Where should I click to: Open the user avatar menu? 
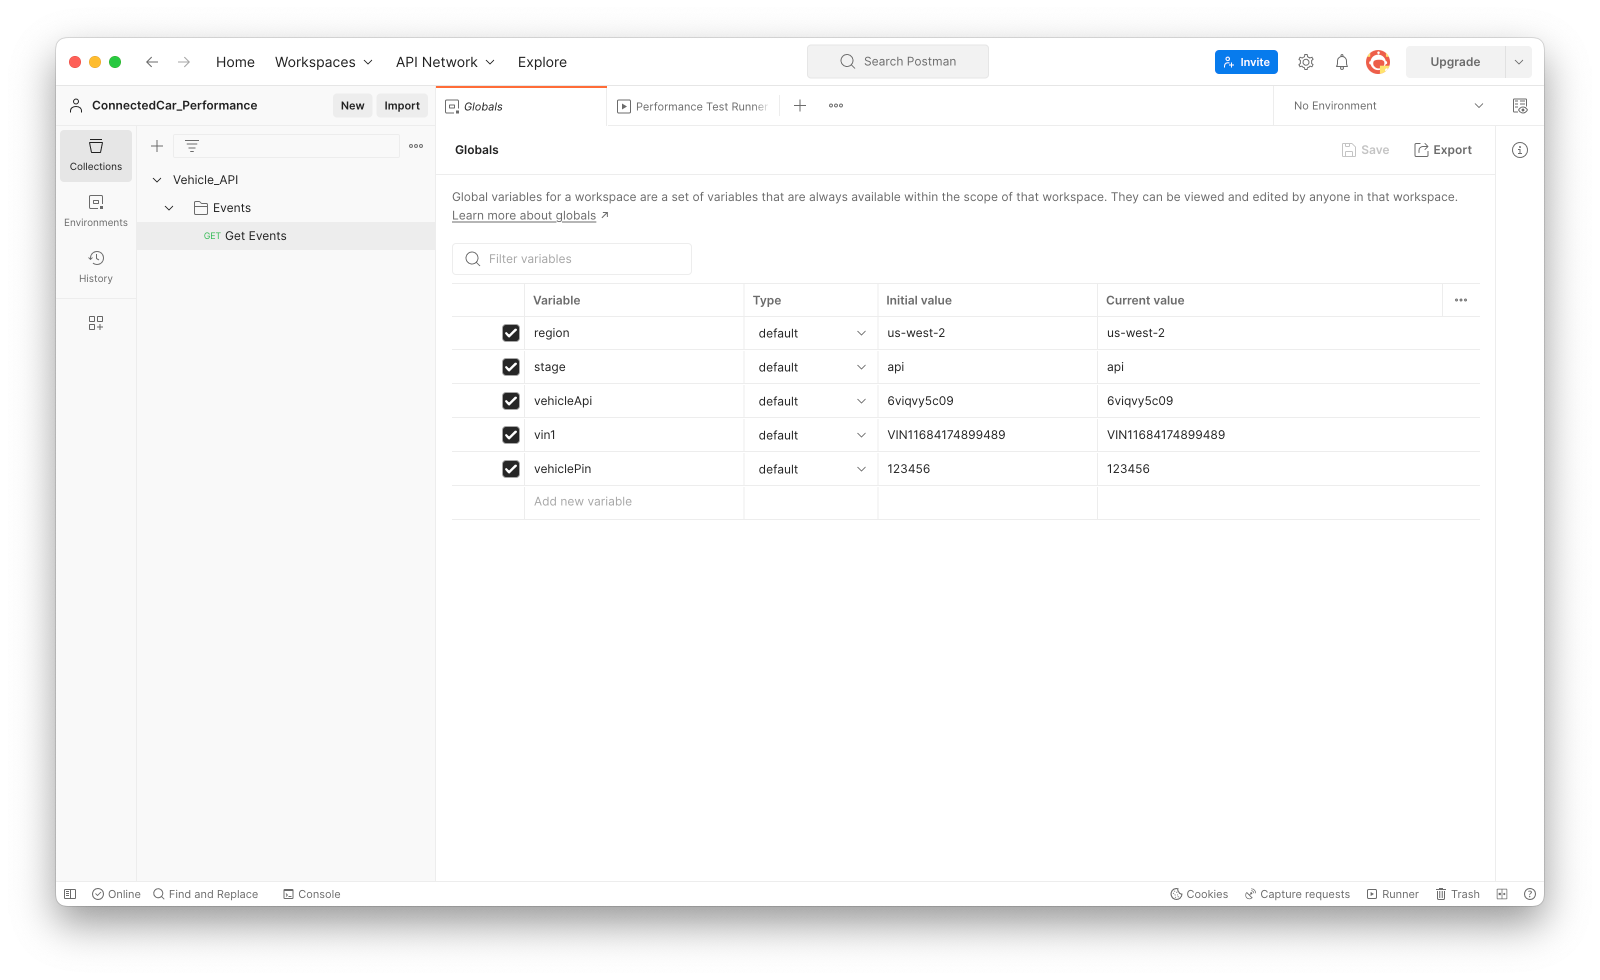tap(1378, 62)
